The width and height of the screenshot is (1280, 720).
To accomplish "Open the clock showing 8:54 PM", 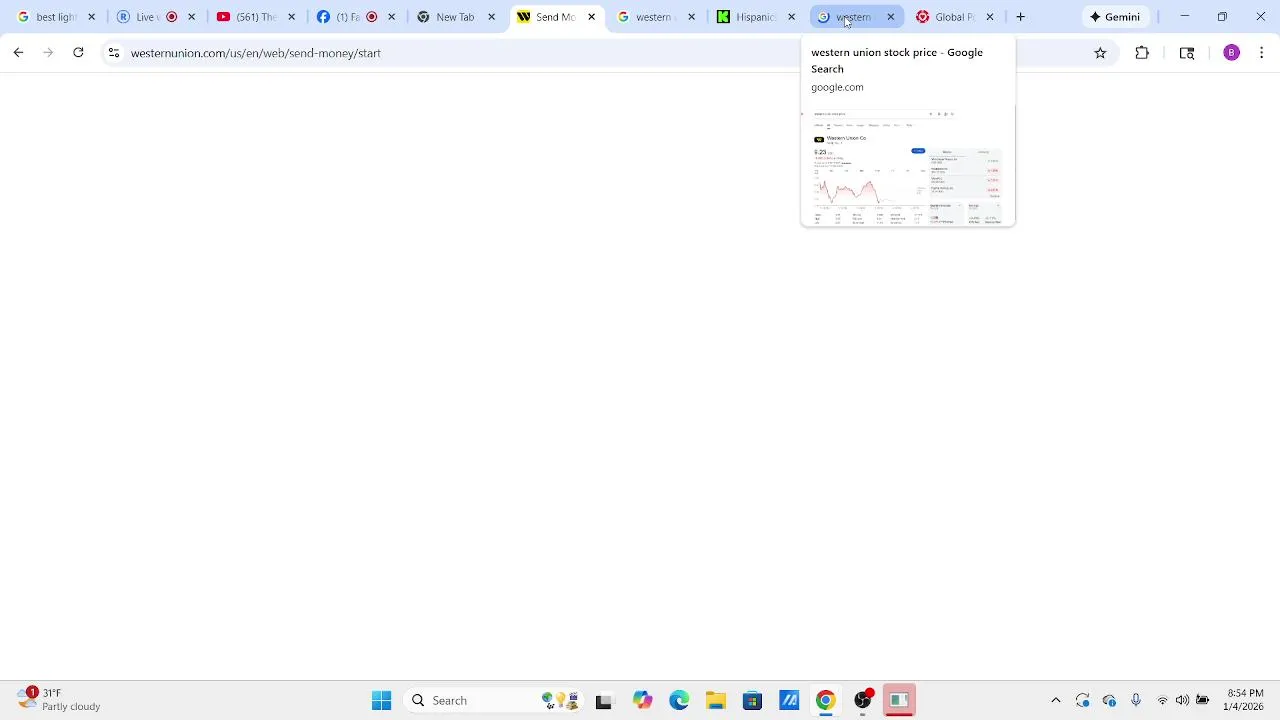I will (1245, 700).
